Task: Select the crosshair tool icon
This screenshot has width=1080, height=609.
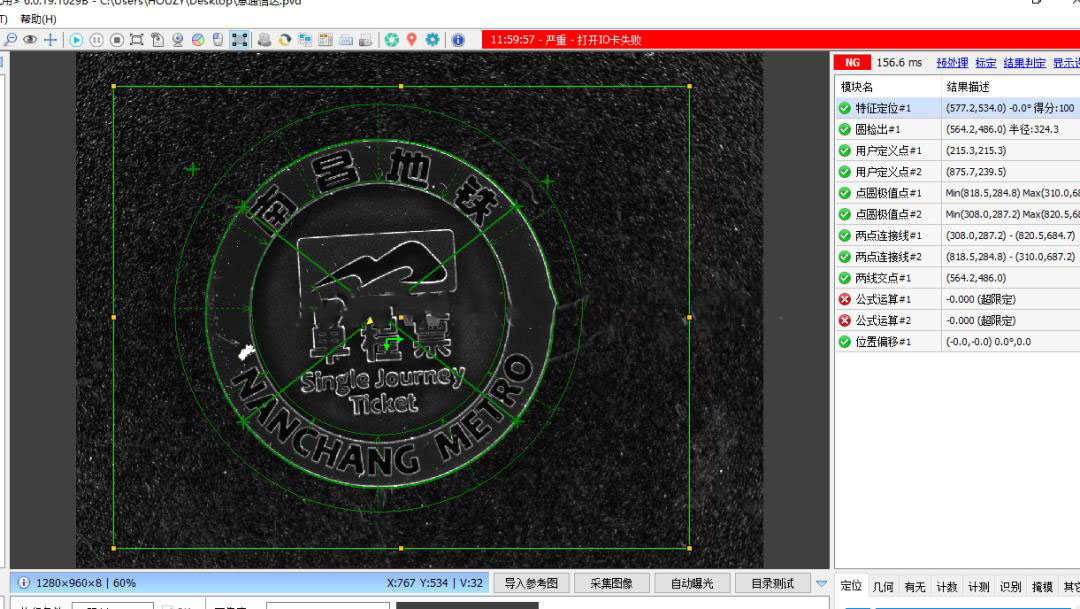Action: tap(50, 40)
